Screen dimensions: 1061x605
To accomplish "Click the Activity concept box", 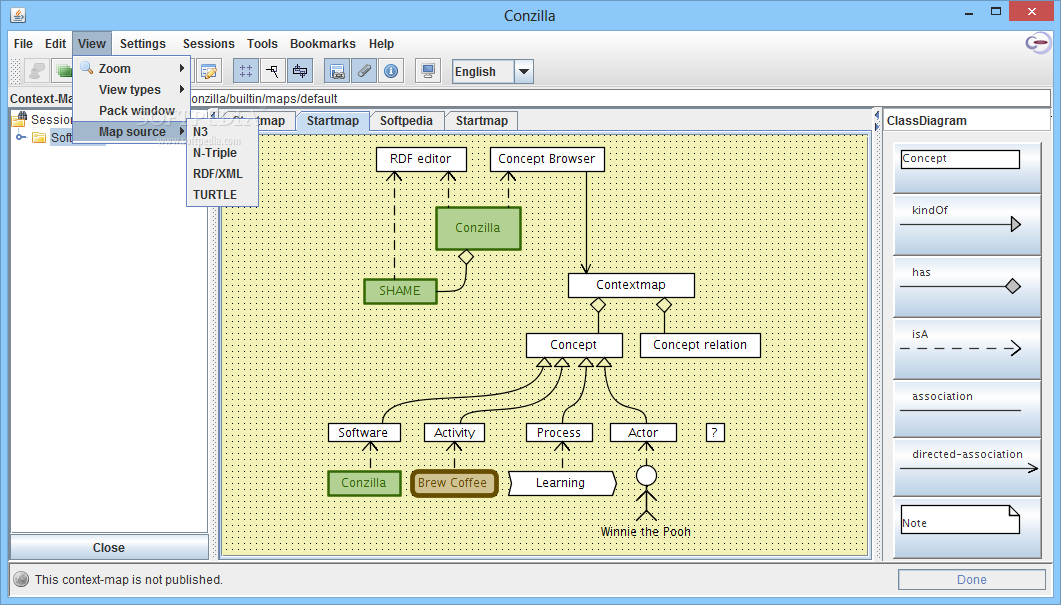I will point(454,432).
